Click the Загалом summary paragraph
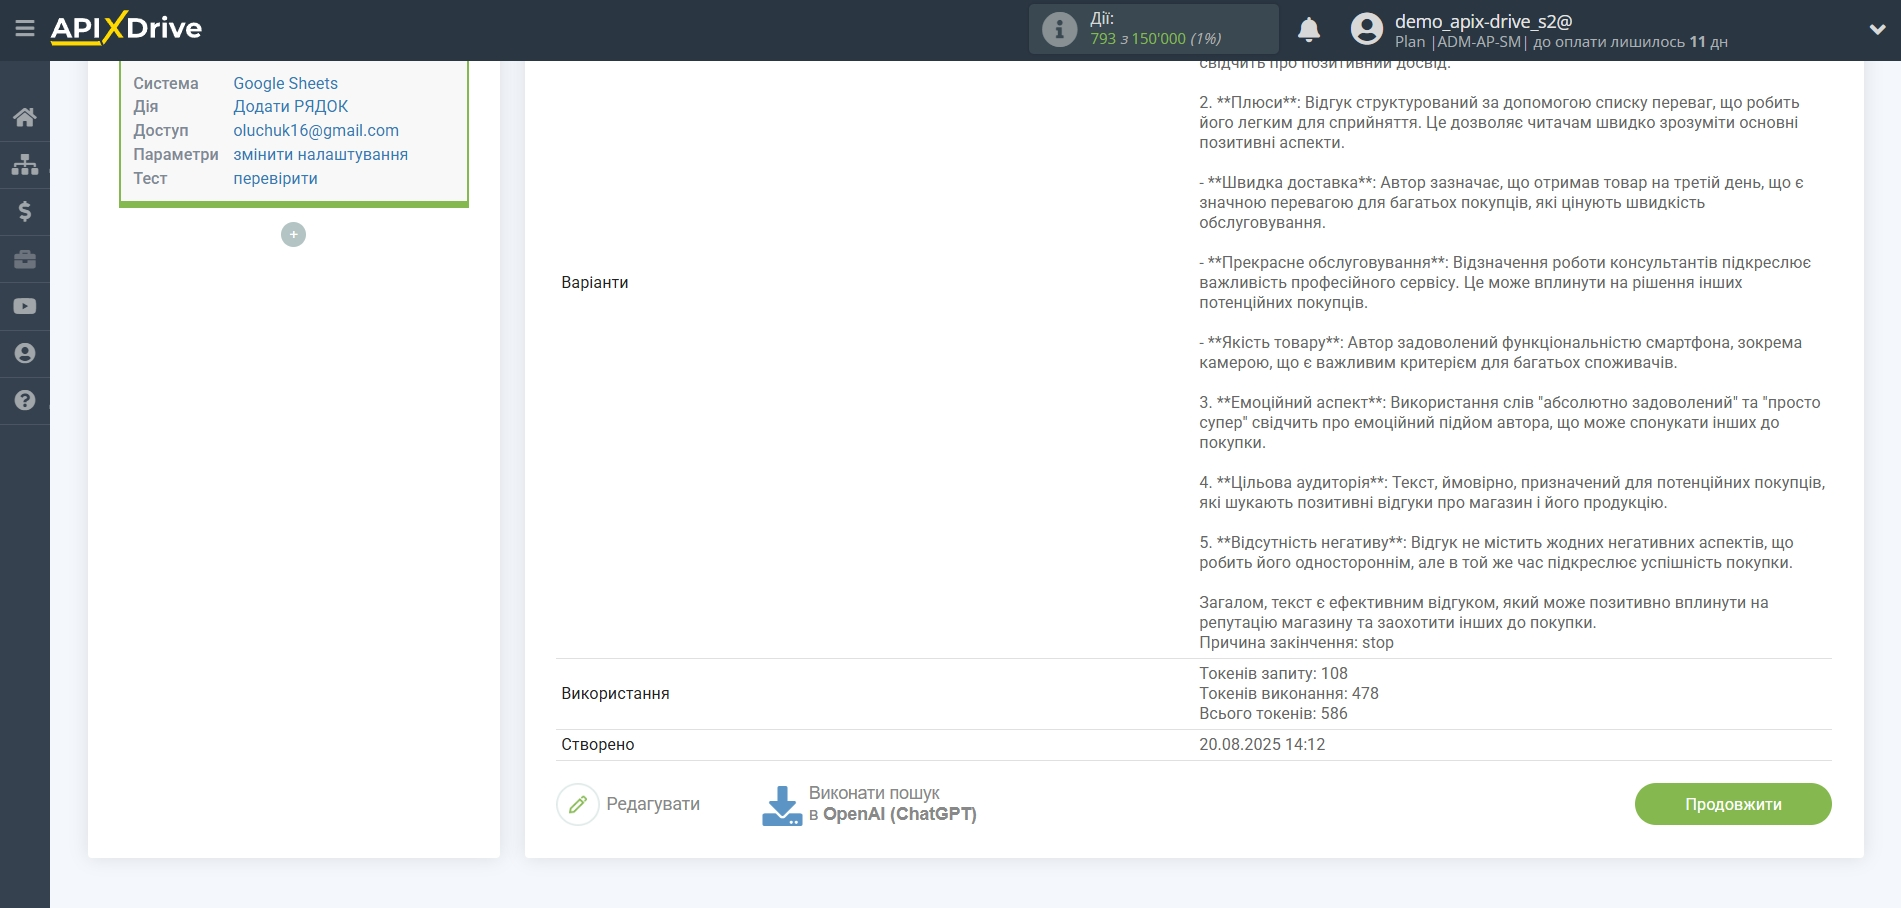1901x908 pixels. click(1484, 612)
